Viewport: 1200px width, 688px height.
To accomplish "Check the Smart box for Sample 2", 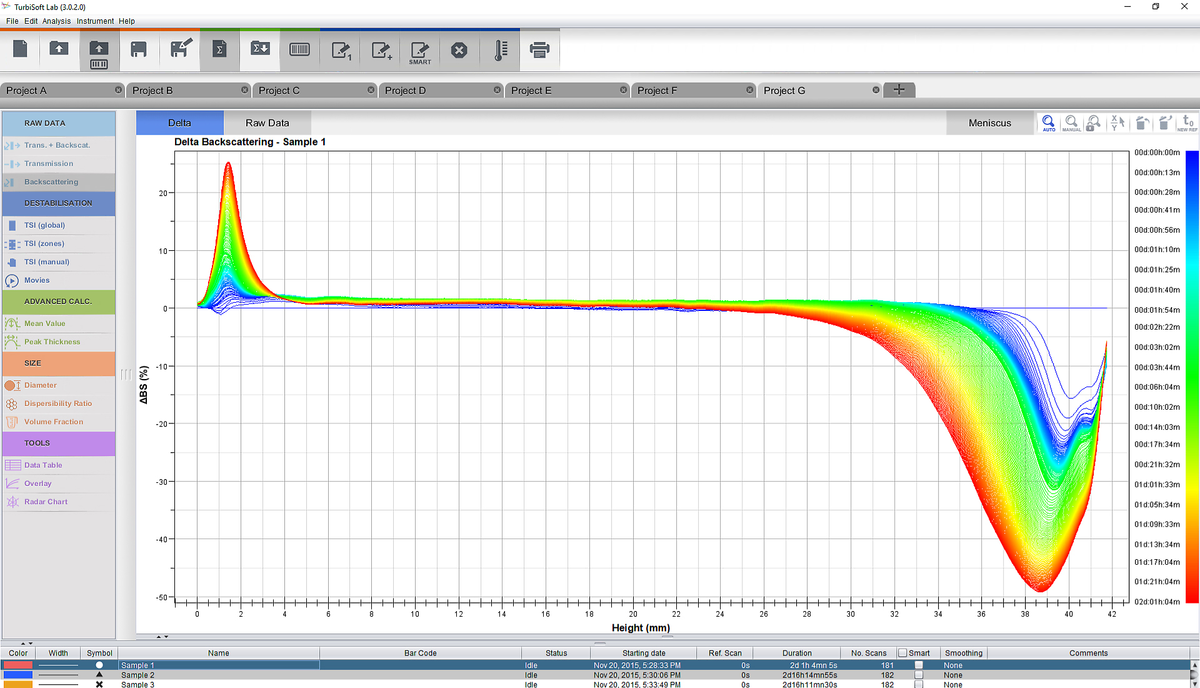I will [x=919, y=675].
